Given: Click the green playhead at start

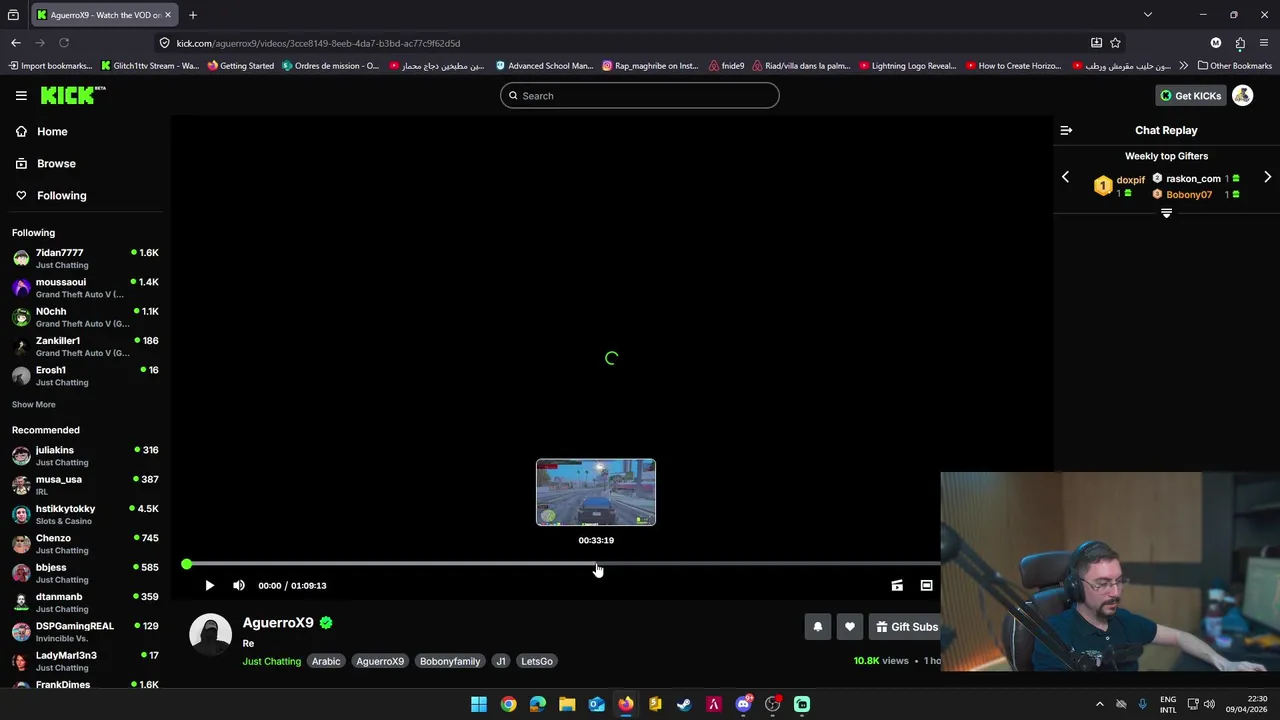Looking at the screenshot, I should tap(187, 565).
